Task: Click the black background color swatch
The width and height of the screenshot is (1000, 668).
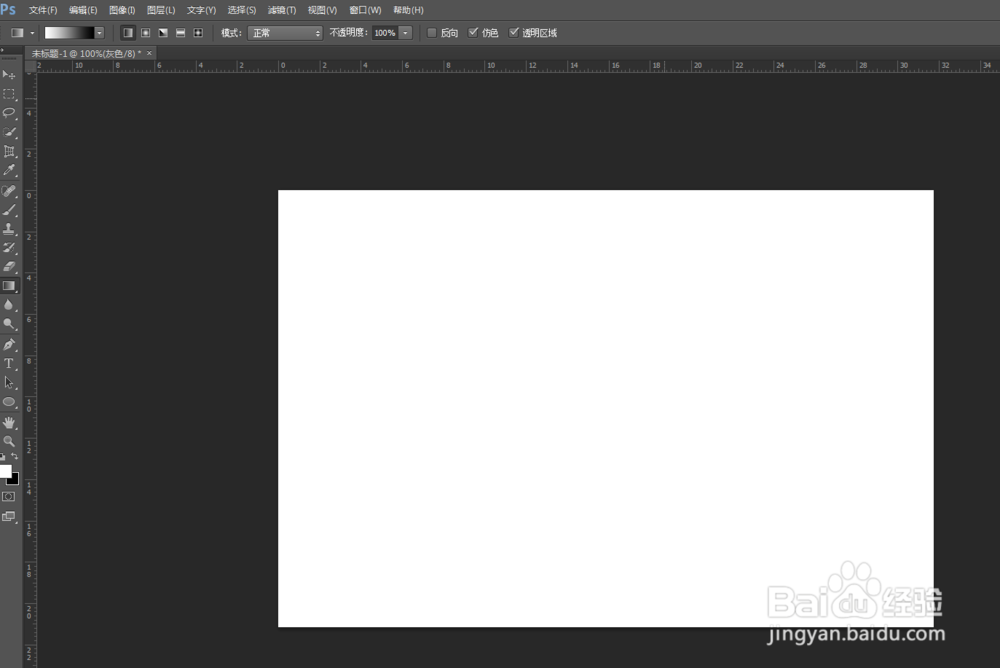Action: coord(15,480)
